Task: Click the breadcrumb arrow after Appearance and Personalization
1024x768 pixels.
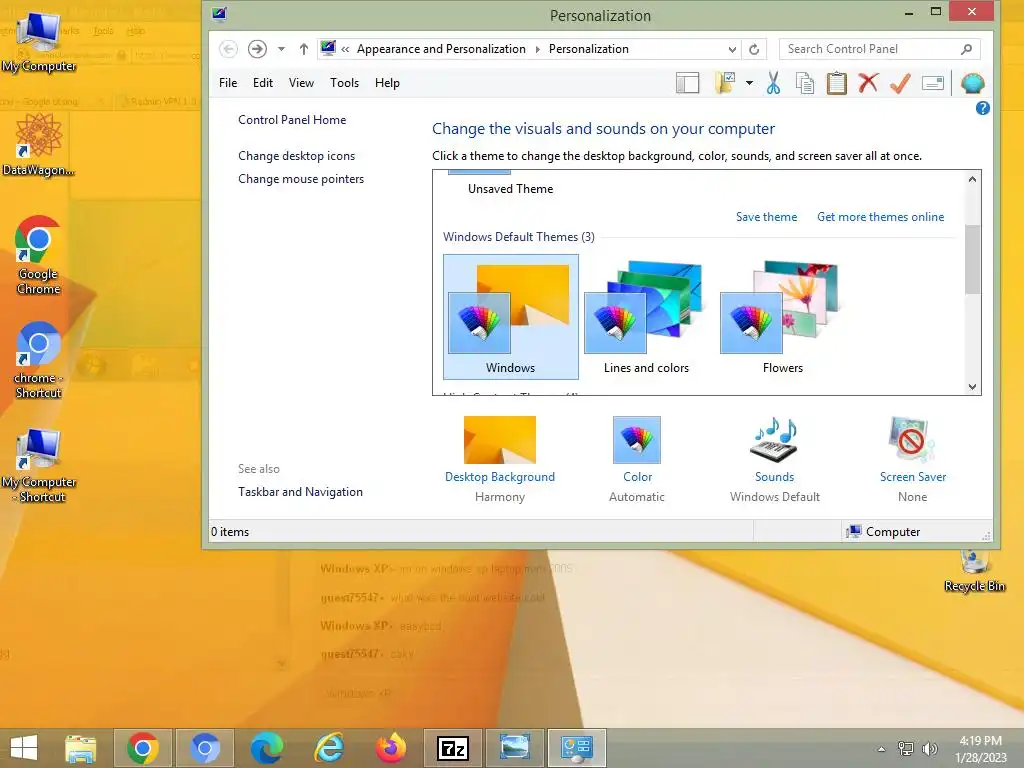Action: 537,50
